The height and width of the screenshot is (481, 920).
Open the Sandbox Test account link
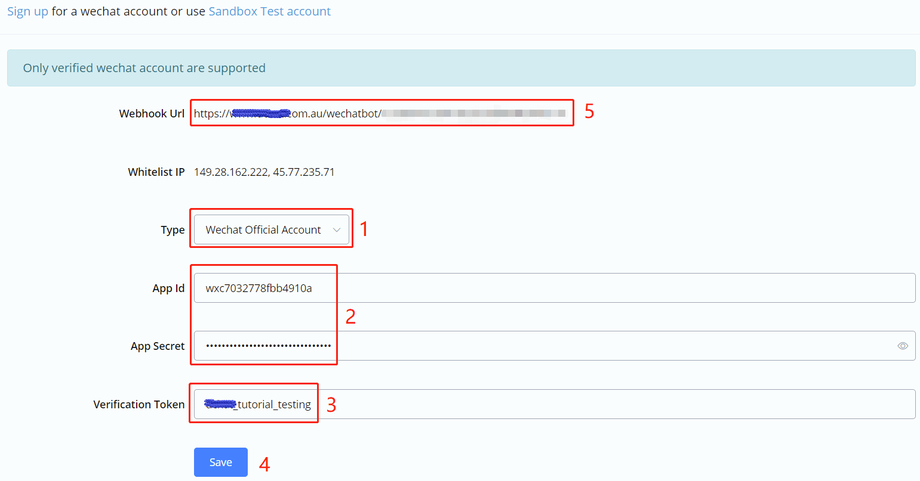(x=269, y=12)
